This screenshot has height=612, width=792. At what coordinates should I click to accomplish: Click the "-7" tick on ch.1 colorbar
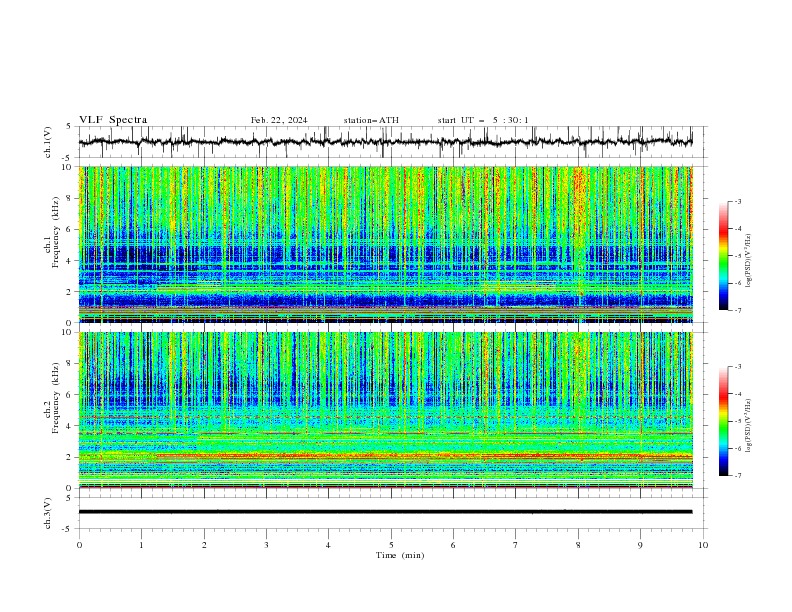pyautogui.click(x=737, y=310)
